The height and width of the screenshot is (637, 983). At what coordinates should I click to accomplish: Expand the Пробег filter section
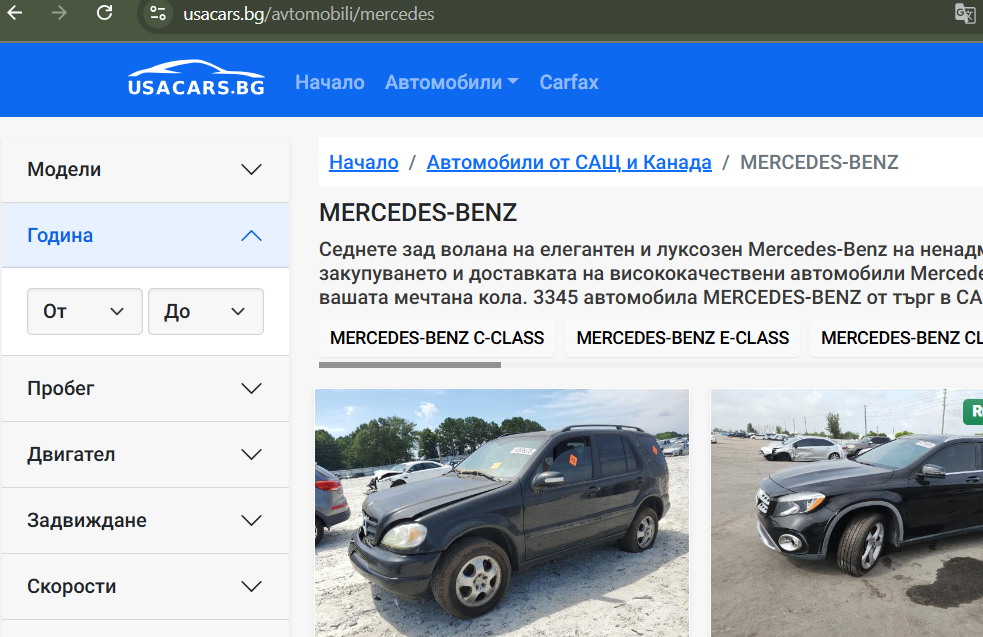coord(145,389)
